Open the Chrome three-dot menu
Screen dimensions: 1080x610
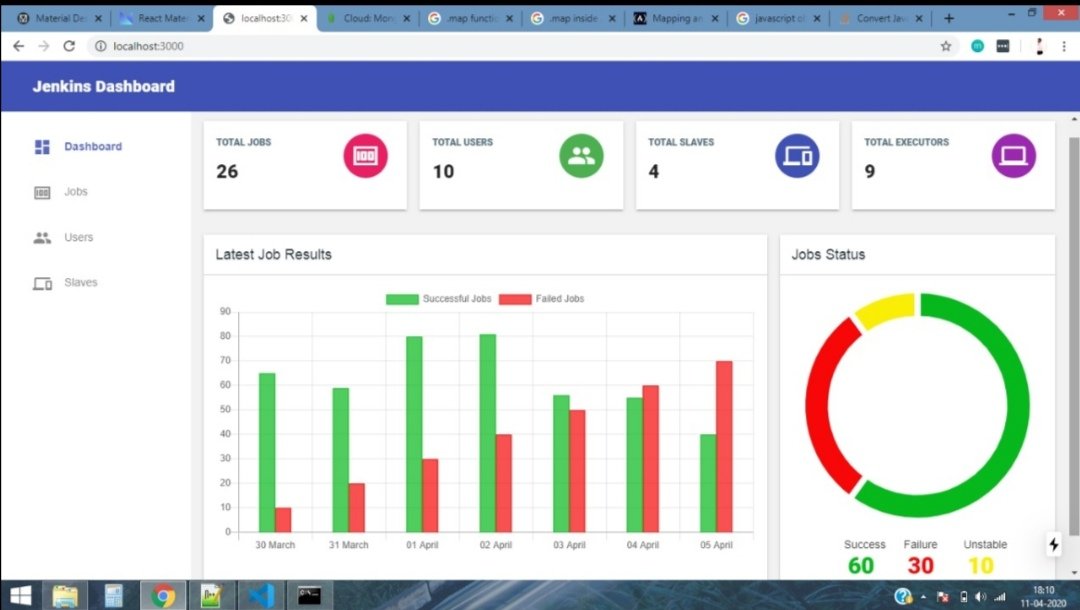tap(1064, 46)
